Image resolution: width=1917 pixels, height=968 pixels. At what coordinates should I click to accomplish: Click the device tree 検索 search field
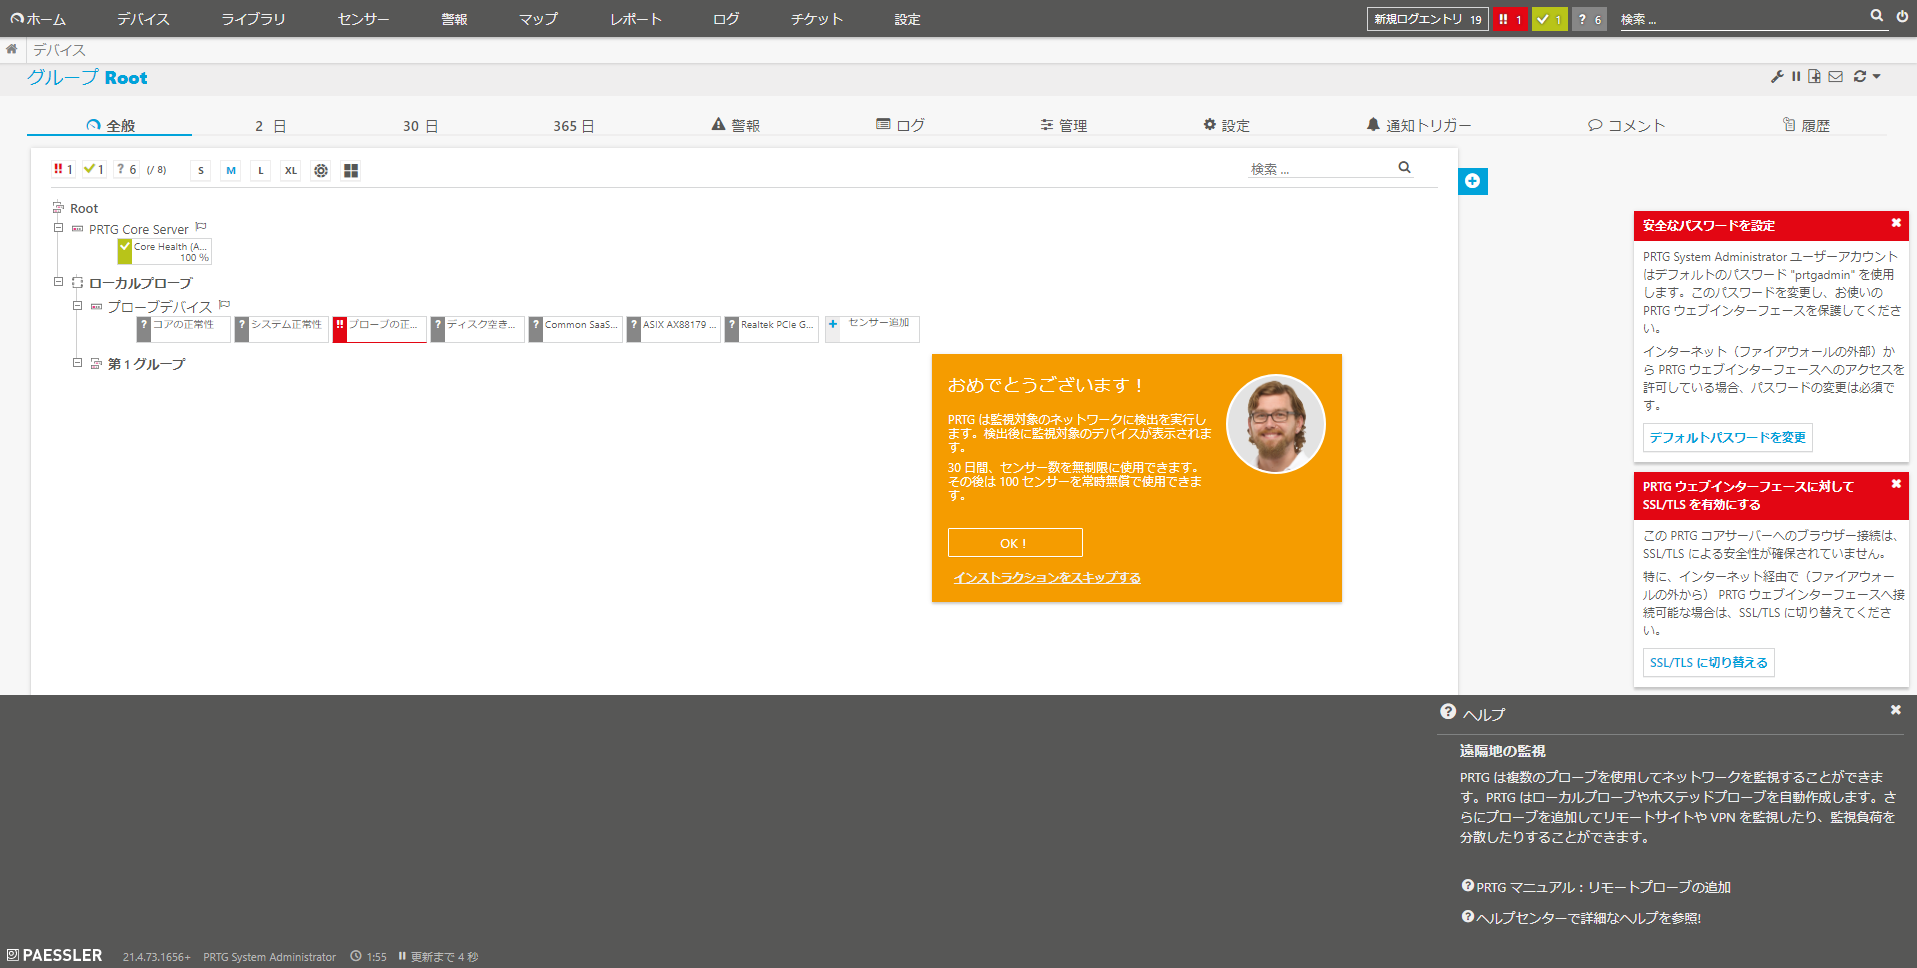point(1320,169)
